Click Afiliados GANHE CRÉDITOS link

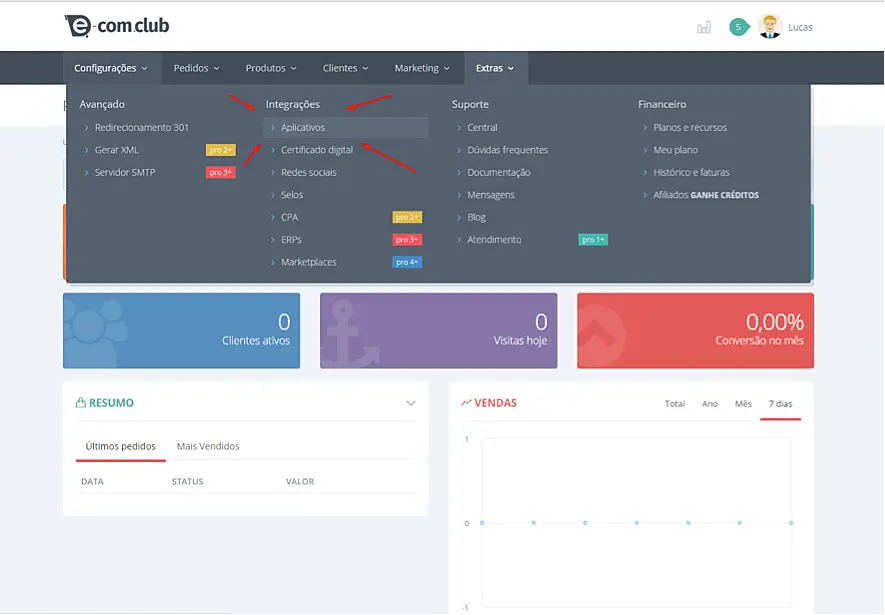[x=705, y=195]
